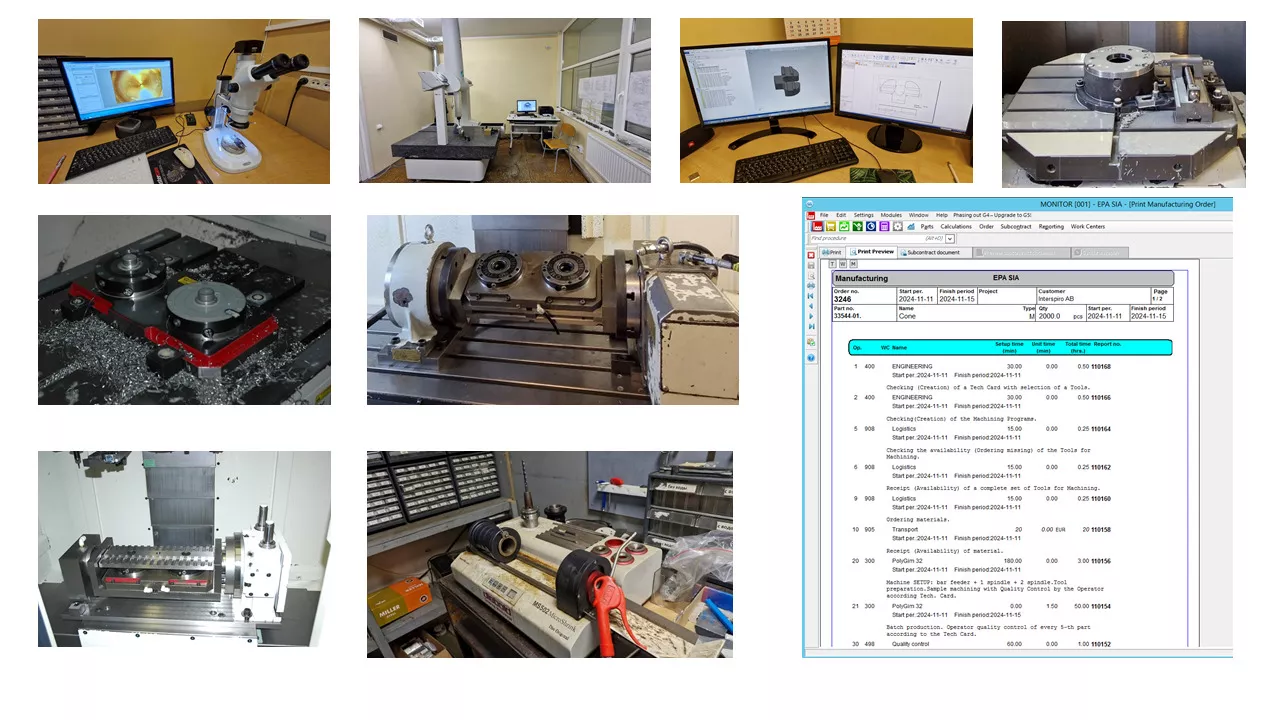This screenshot has height=720, width=1280.
Task: Switch to the Print tab
Action: (x=831, y=252)
